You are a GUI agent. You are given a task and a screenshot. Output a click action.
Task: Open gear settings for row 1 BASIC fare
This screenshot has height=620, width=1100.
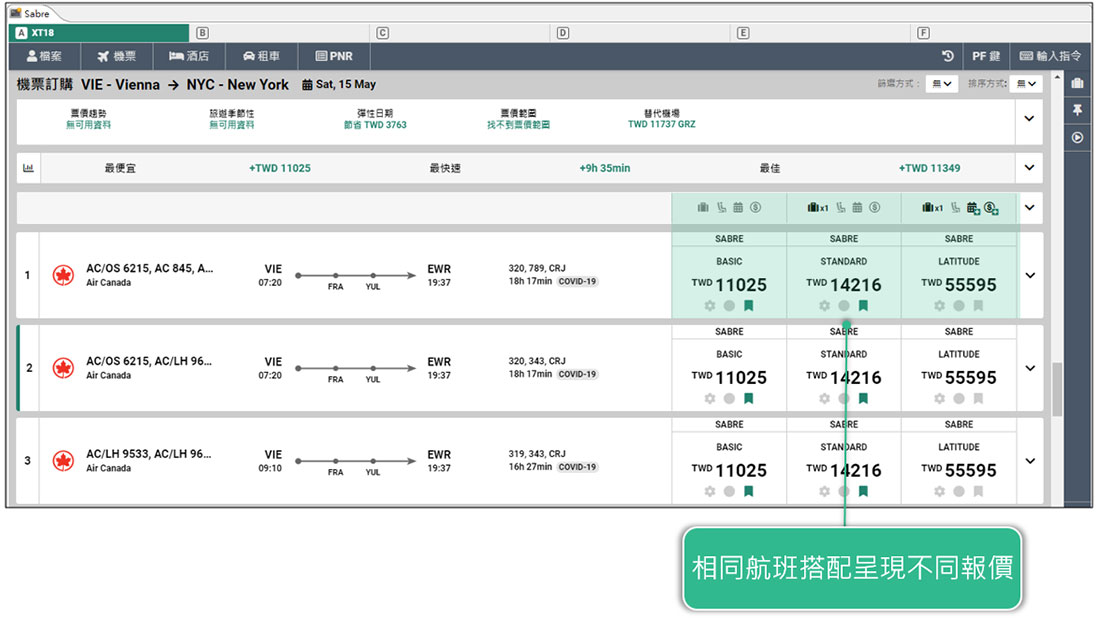(x=710, y=306)
